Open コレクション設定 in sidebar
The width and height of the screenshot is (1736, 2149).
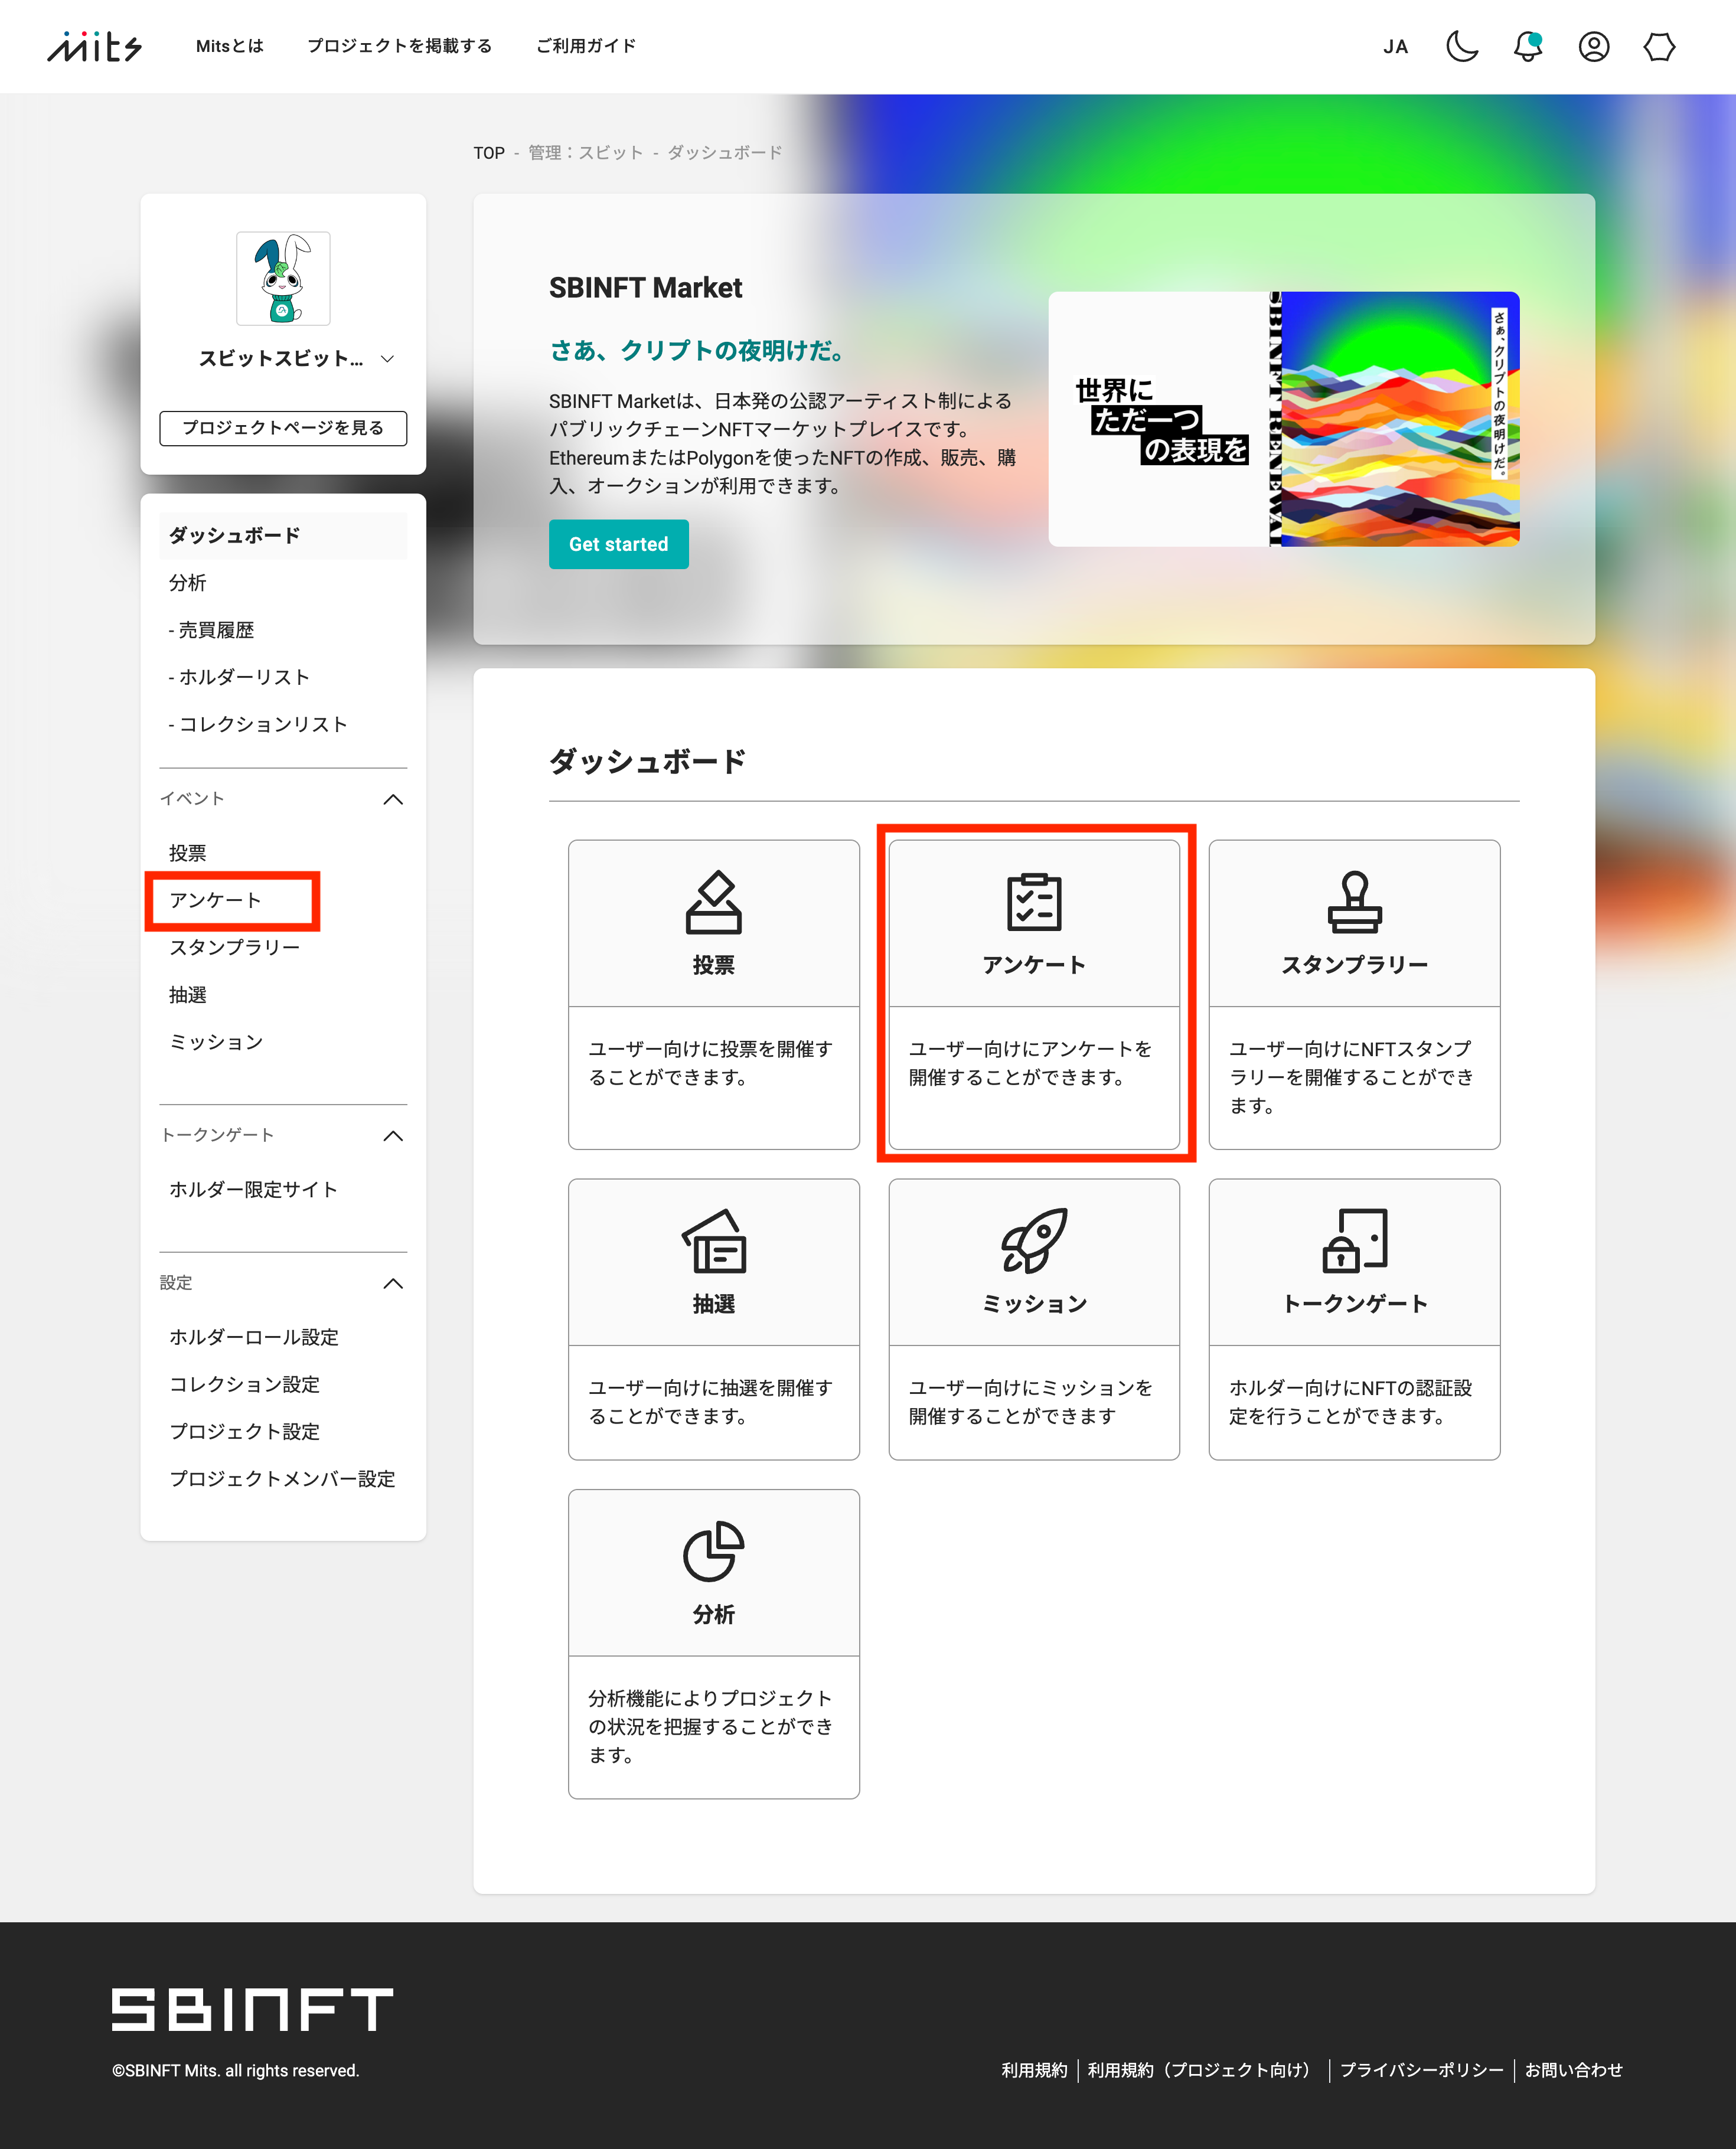tap(245, 1384)
